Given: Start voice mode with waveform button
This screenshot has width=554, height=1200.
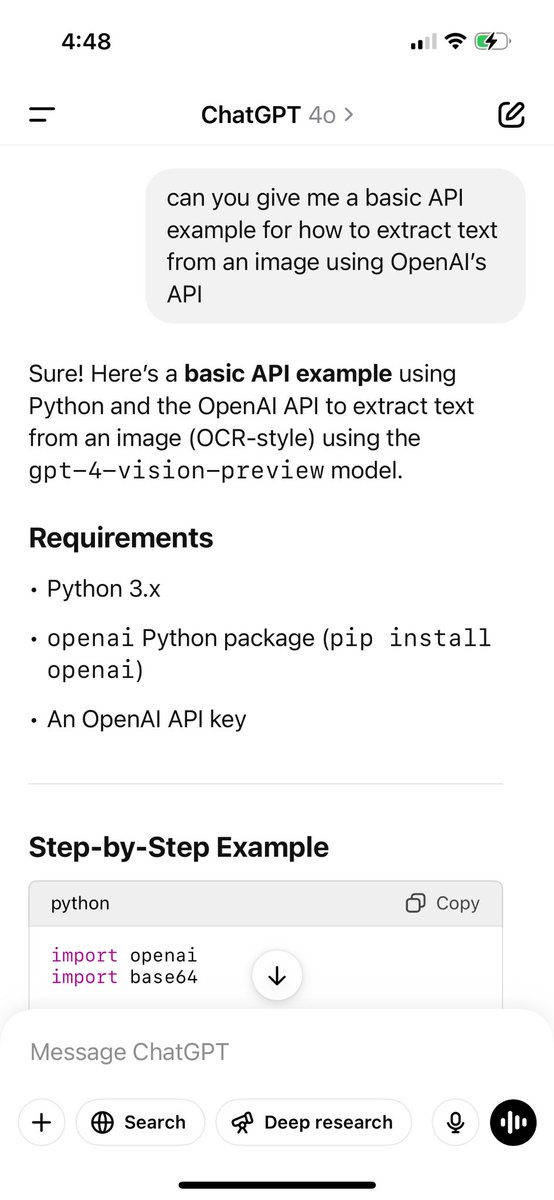Looking at the screenshot, I should pyautogui.click(x=514, y=1122).
